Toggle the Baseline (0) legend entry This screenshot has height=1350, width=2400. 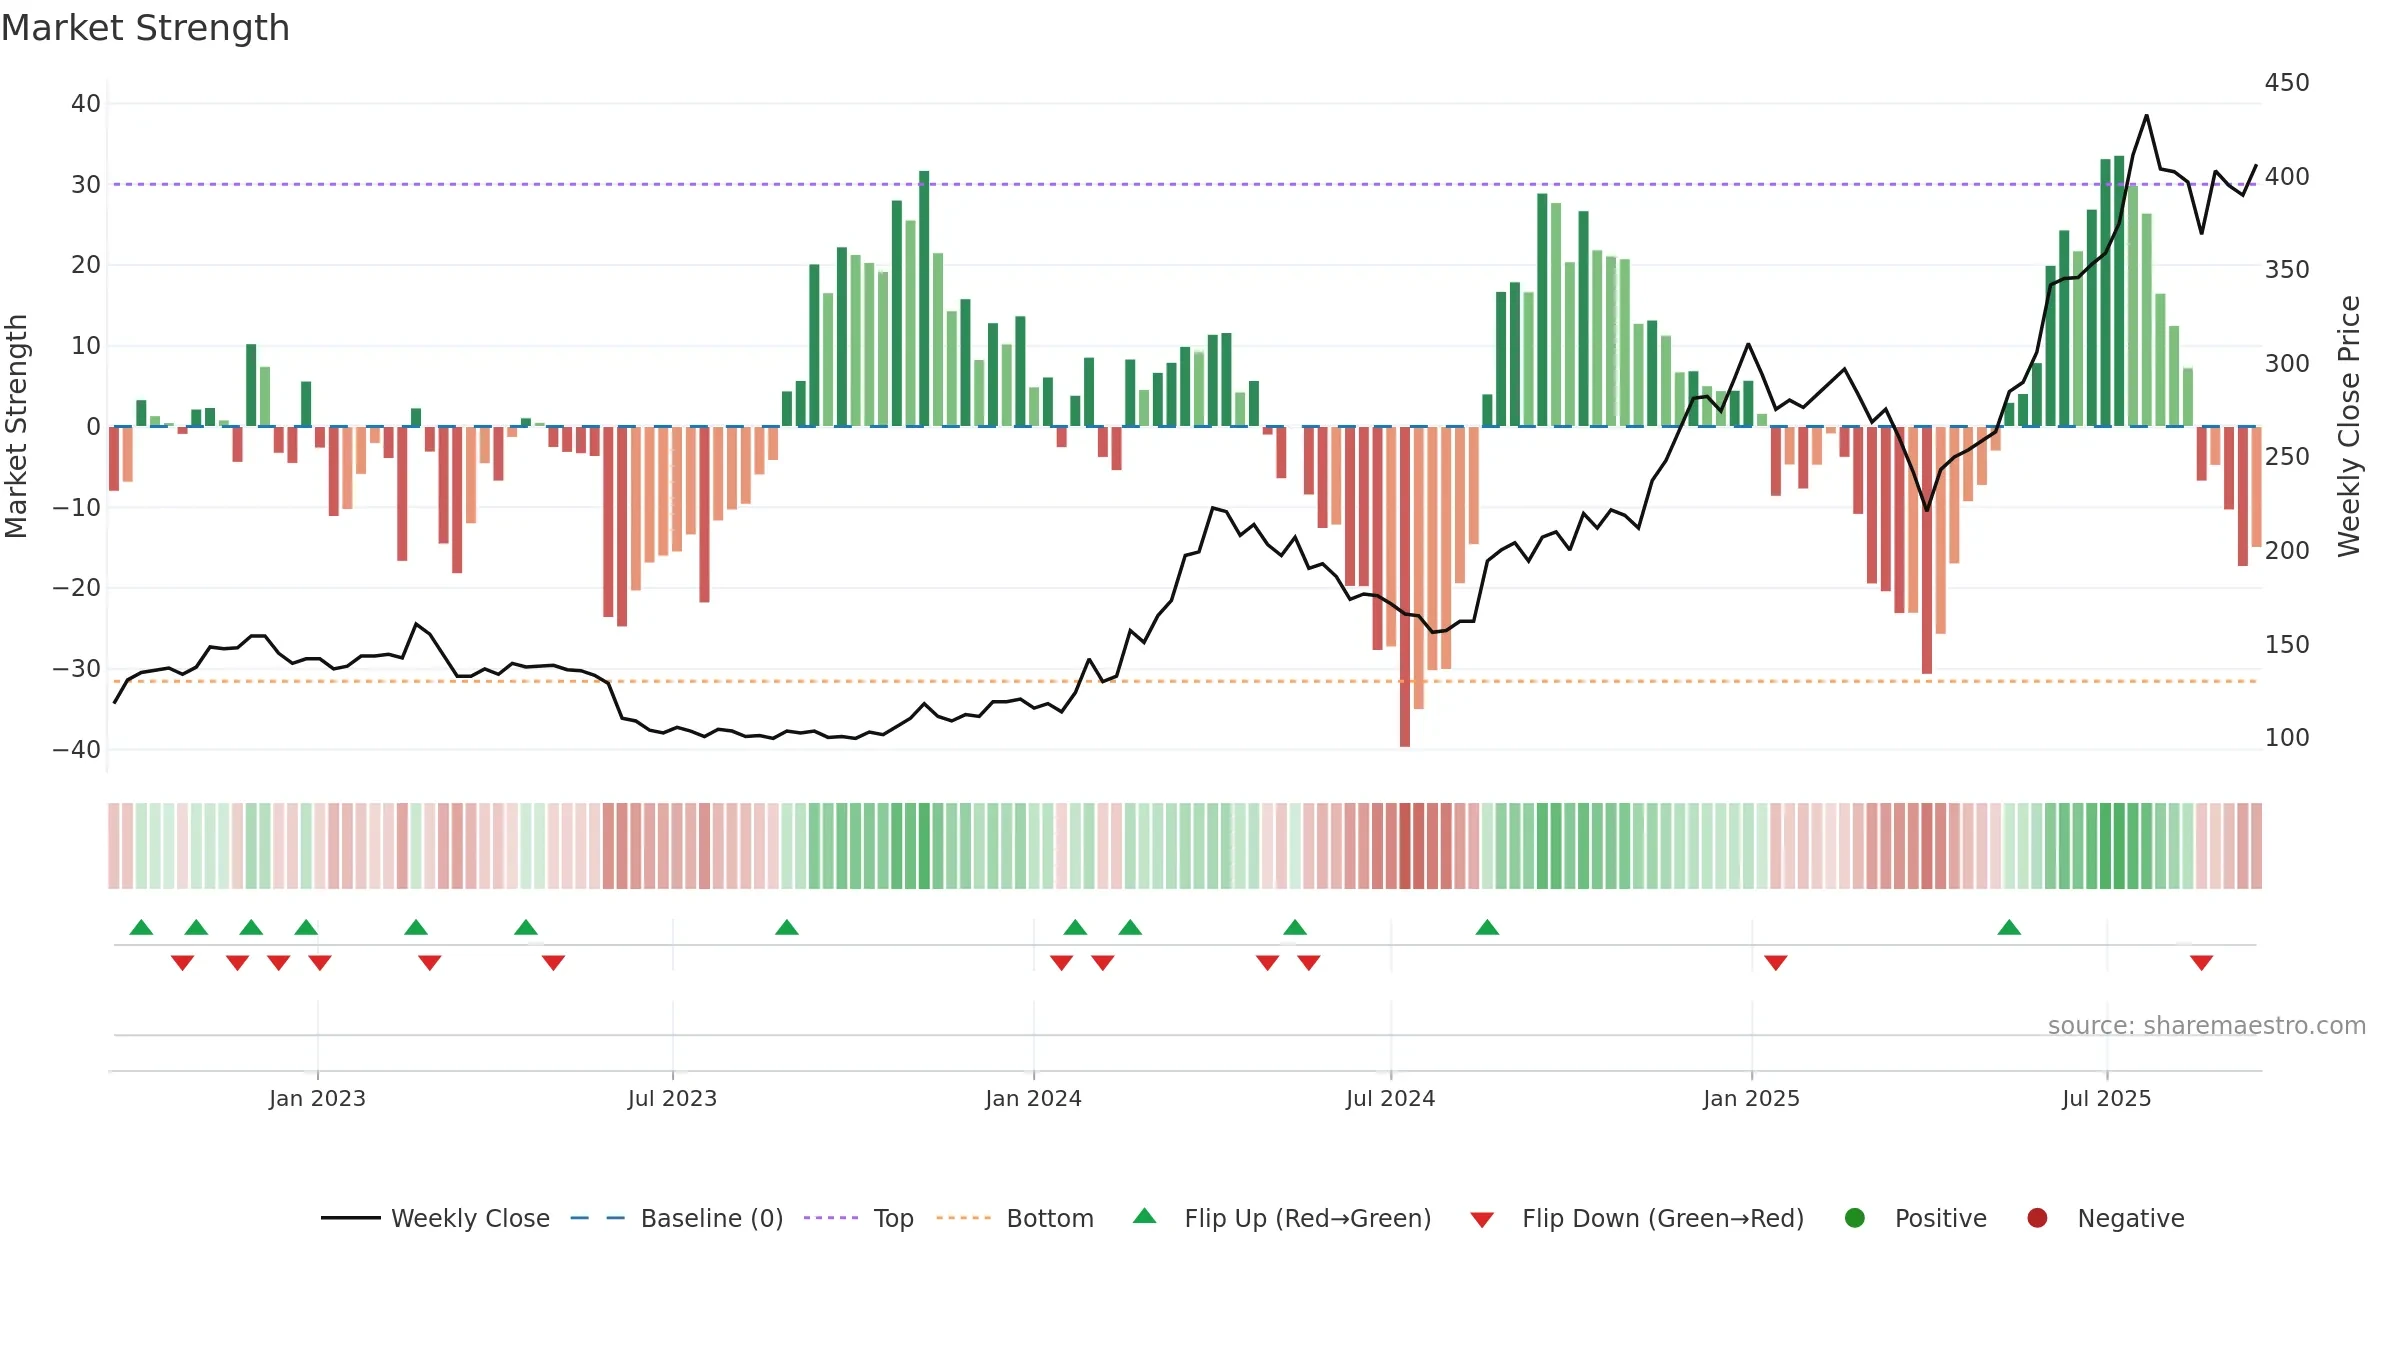676,1218
